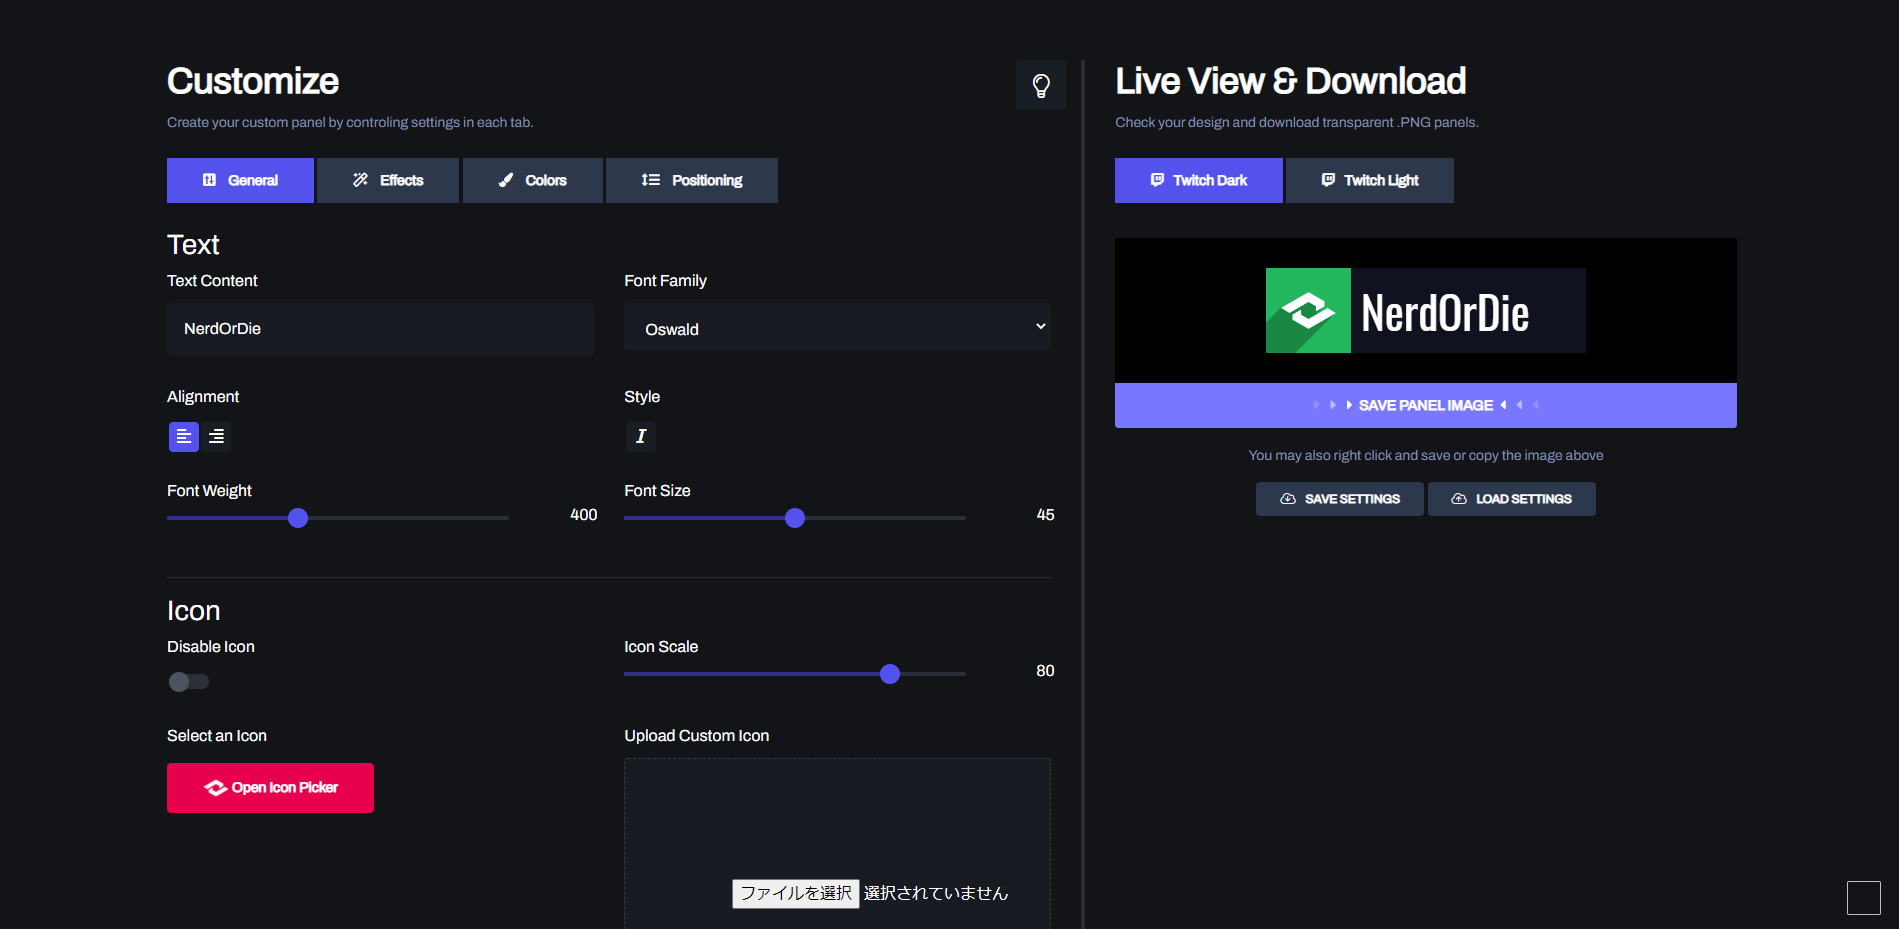Image resolution: width=1899 pixels, height=929 pixels.
Task: Click the Icon Scale slider handle
Action: [x=890, y=674]
